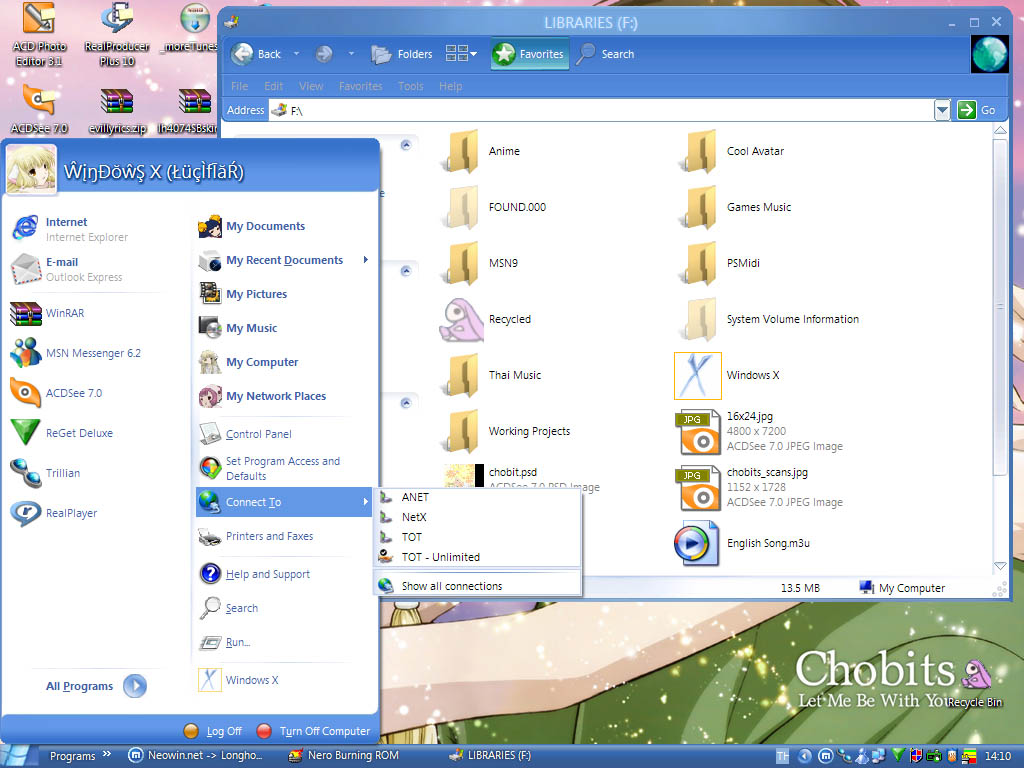Toggle the Folders pane in toolbar

402,54
